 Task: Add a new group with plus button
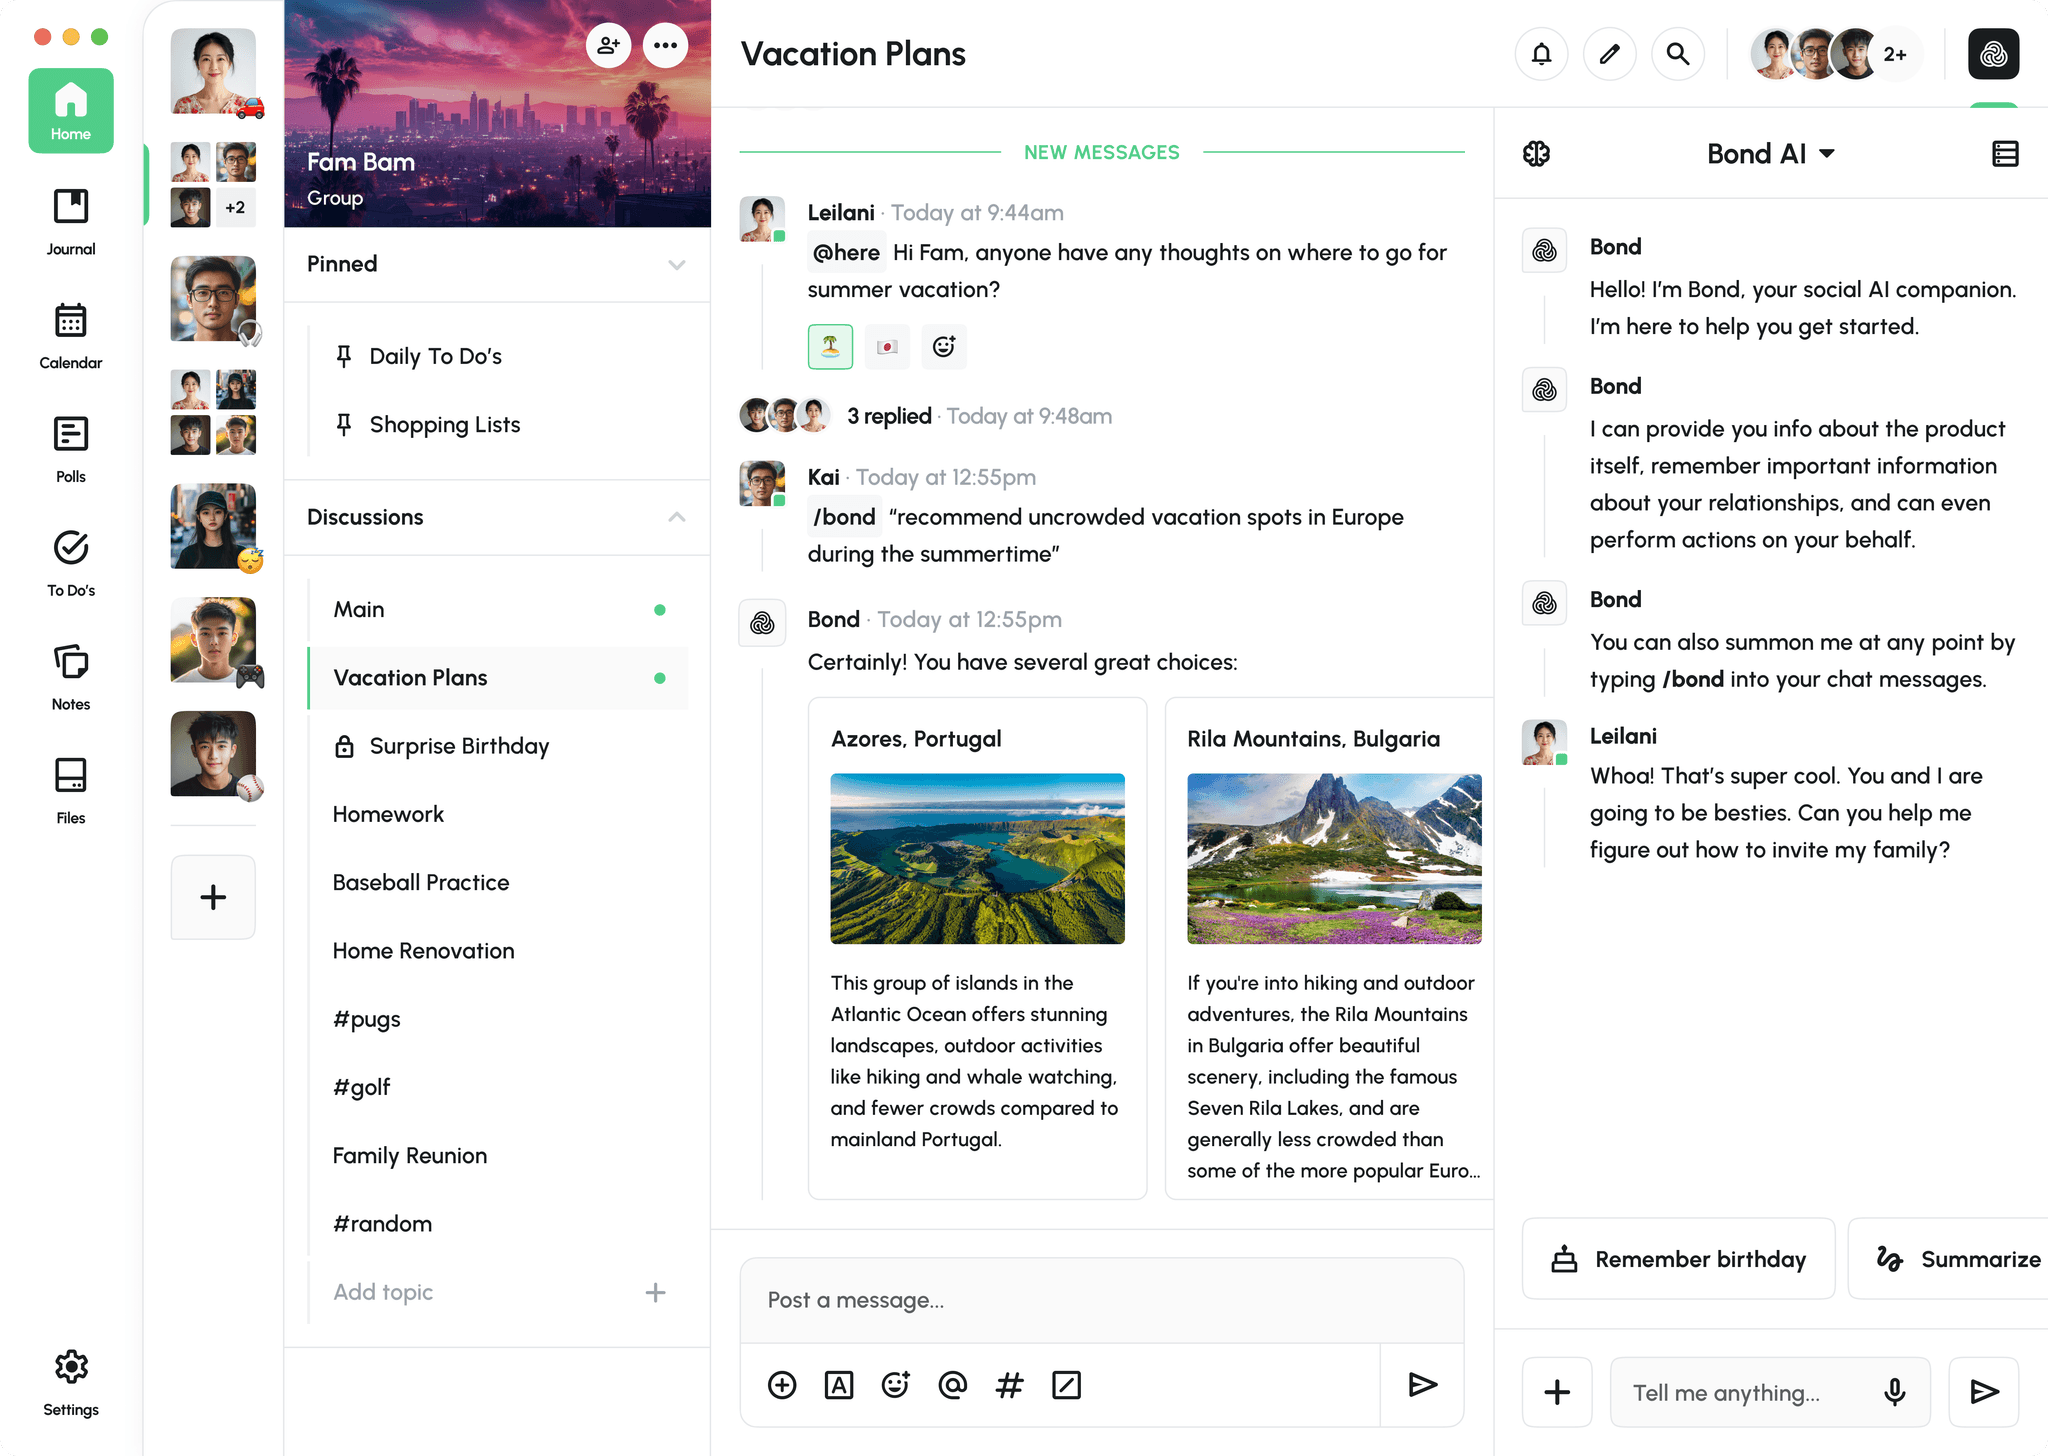tap(213, 897)
